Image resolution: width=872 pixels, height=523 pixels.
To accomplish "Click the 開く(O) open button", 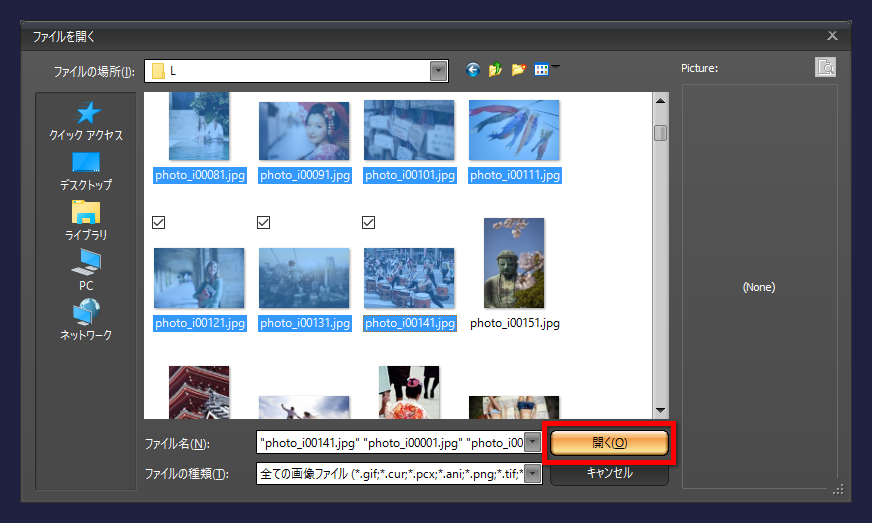I will point(609,443).
